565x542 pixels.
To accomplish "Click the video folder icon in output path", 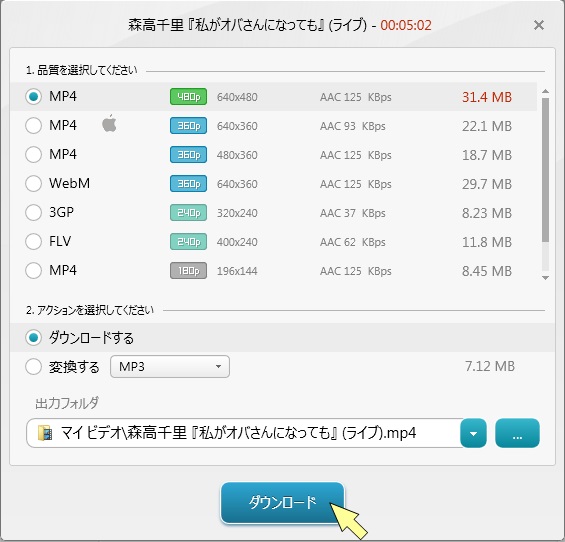I will pos(45,433).
